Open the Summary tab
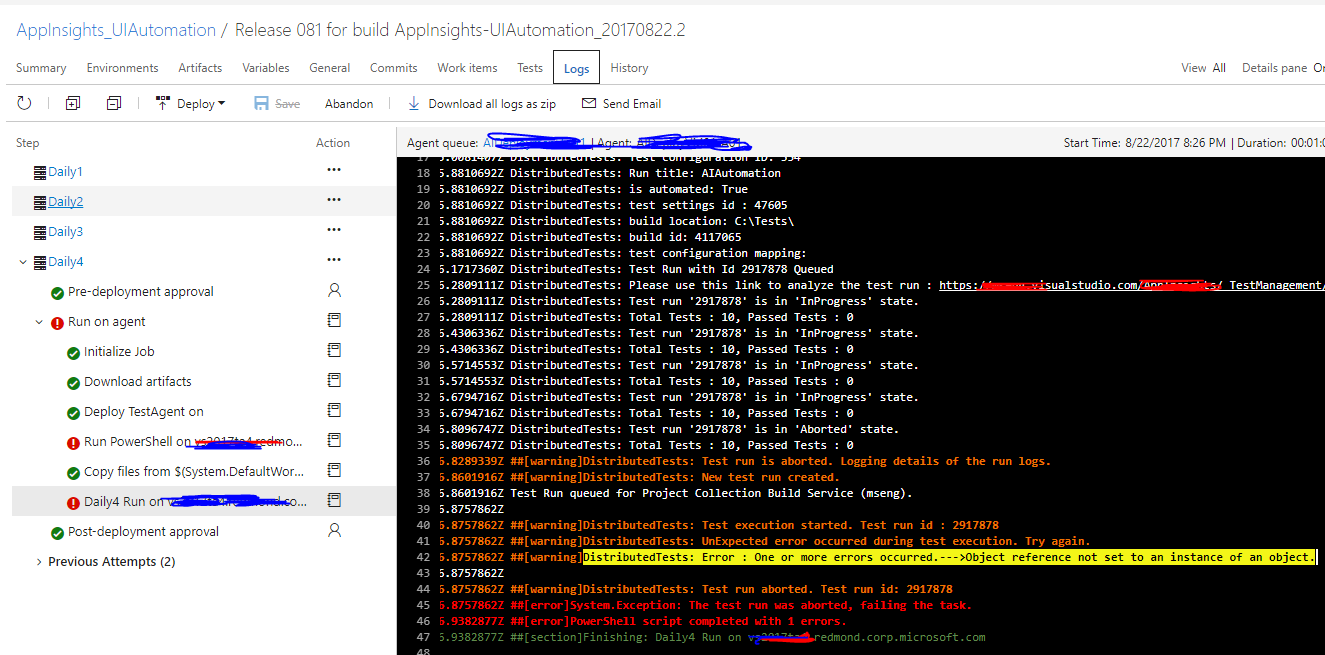This screenshot has height=655, width=1325. 41,68
